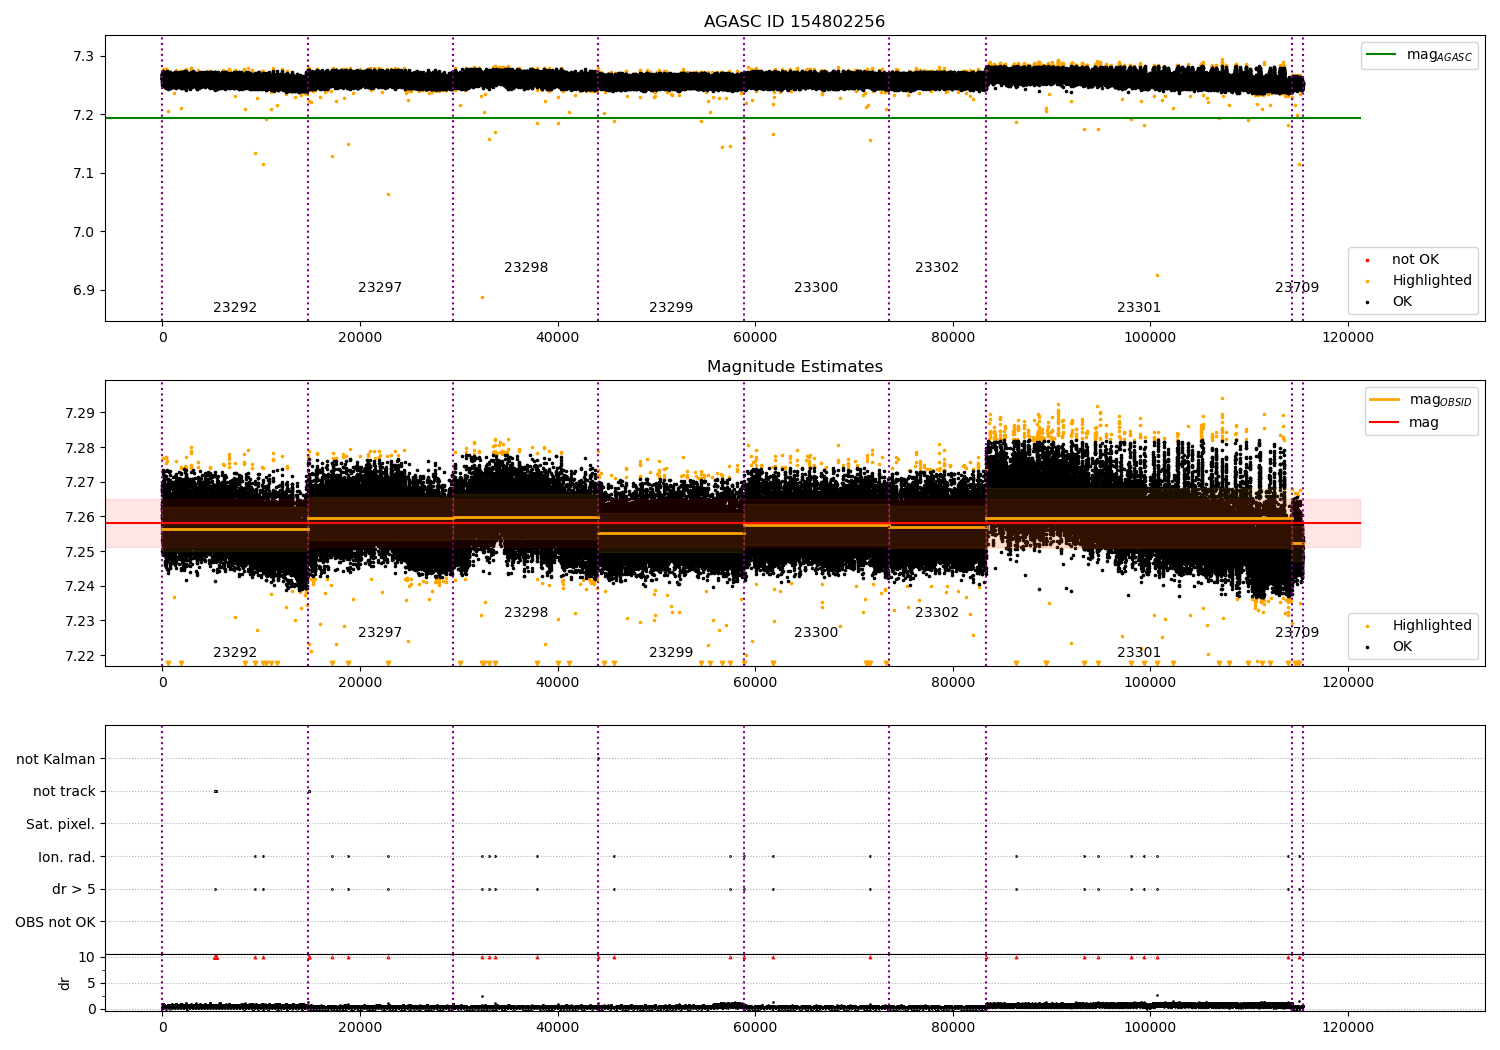Image resolution: width=1500 pixels, height=1050 pixels.
Task: Click OBSID label 23300 in the top plot
Action: pos(816,288)
